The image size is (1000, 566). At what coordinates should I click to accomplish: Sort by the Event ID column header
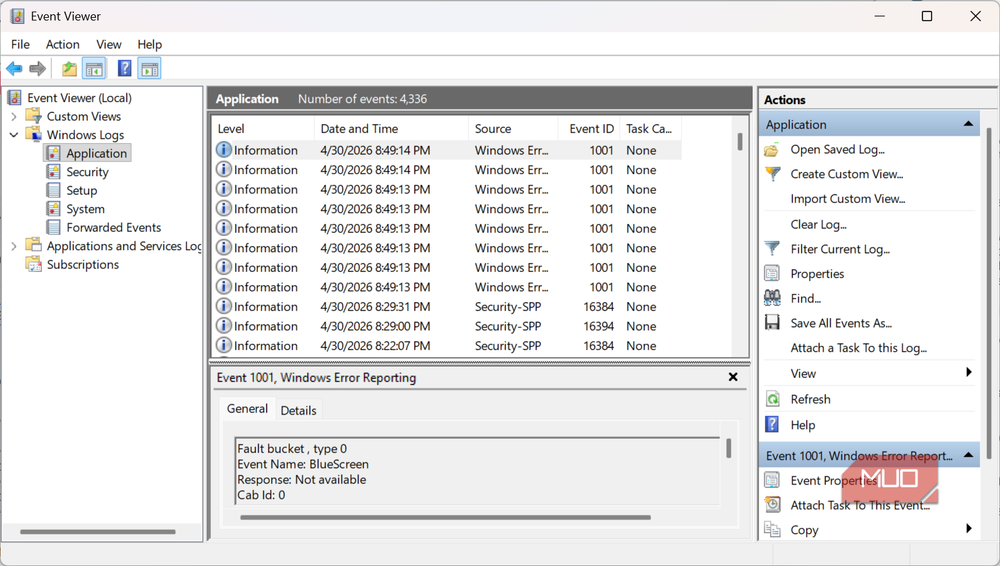(589, 129)
